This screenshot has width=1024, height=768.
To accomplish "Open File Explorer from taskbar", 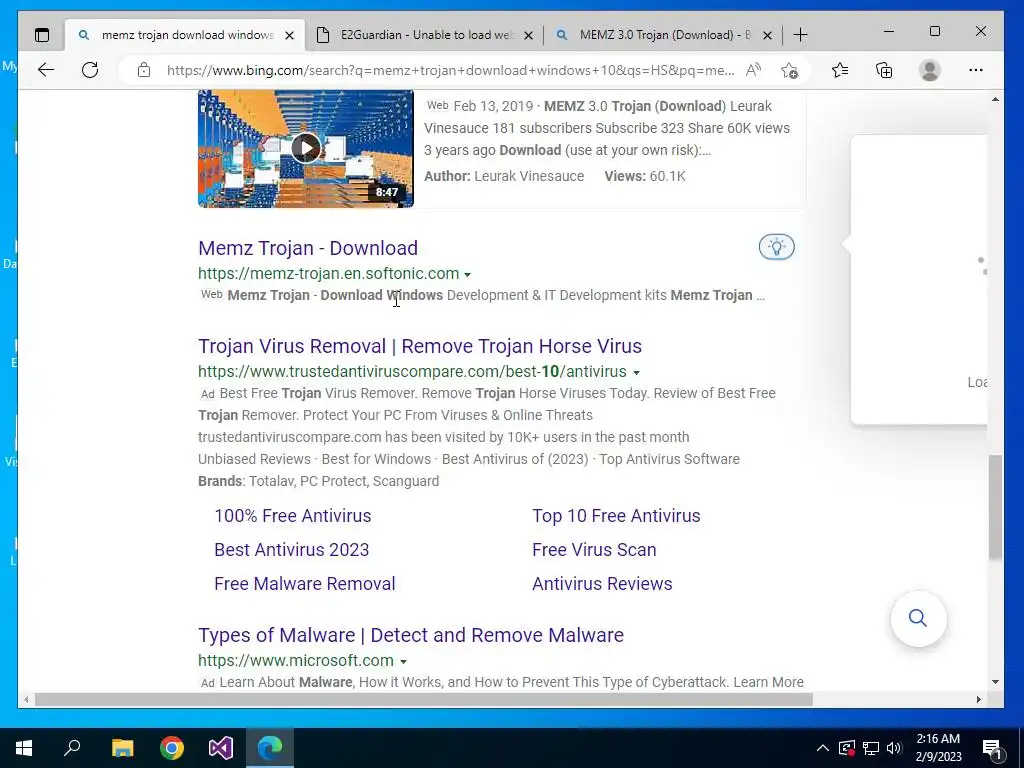I will tap(122, 748).
